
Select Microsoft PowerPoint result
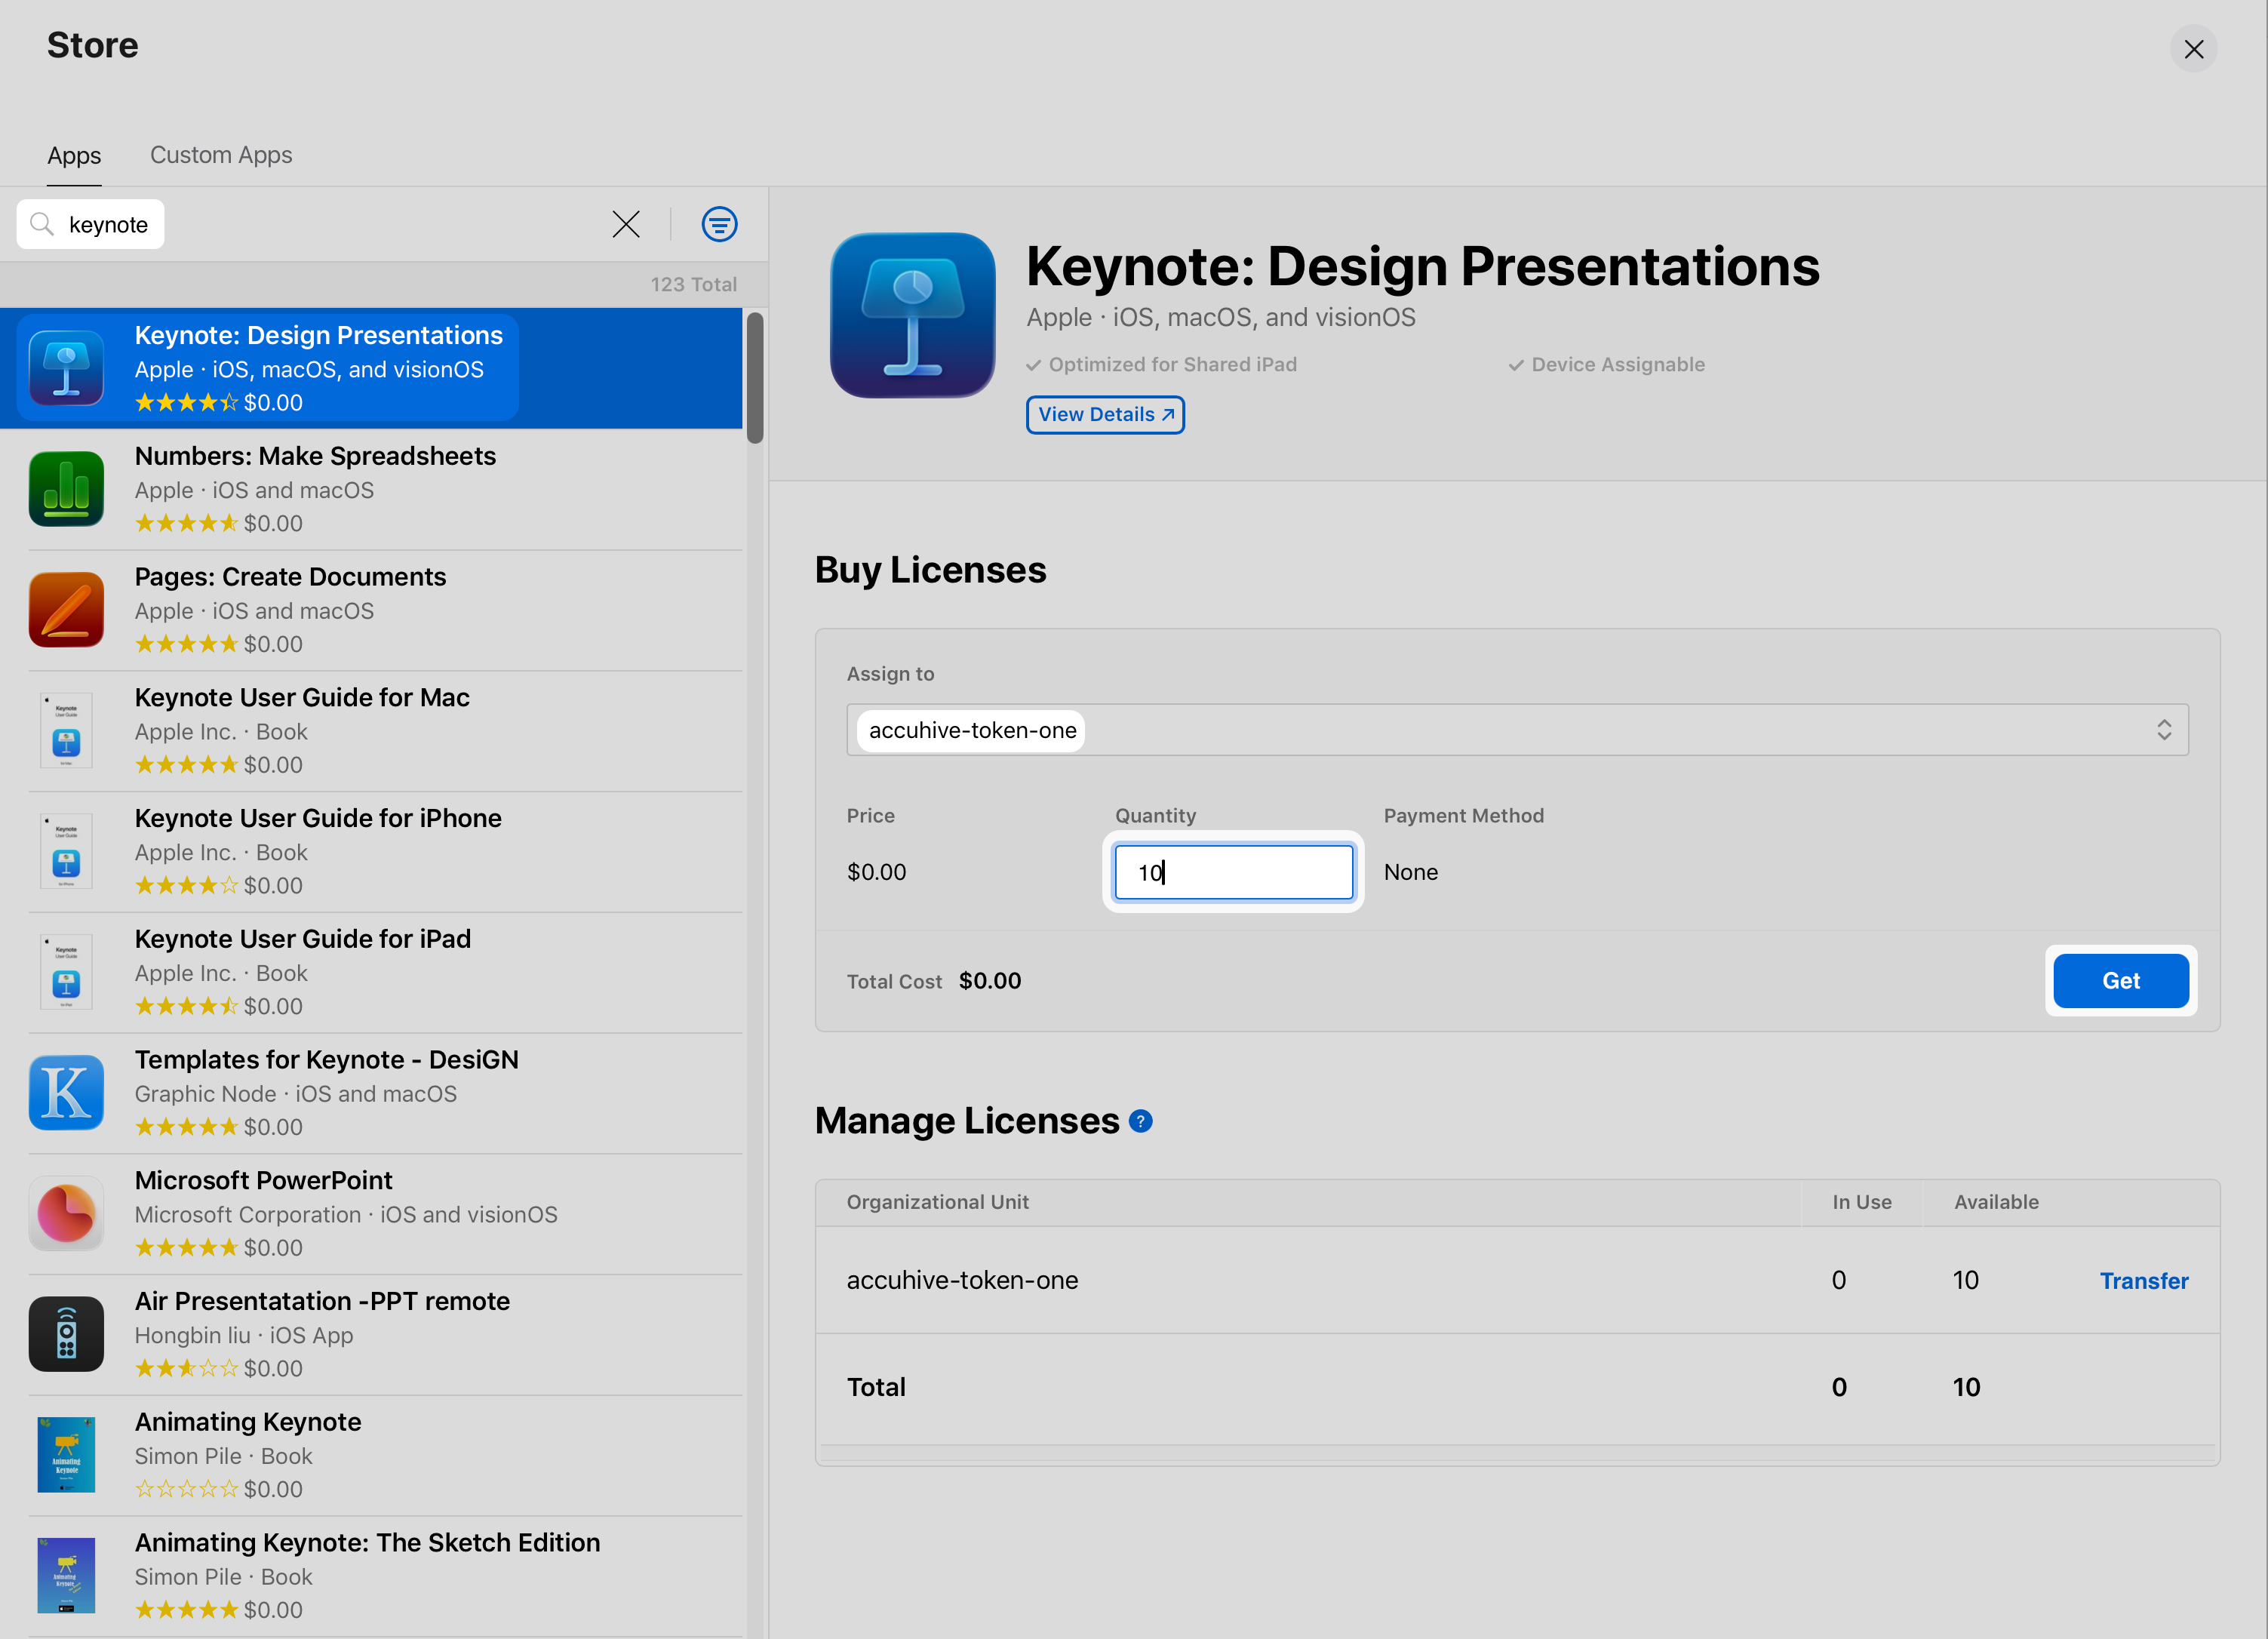coord(371,1214)
